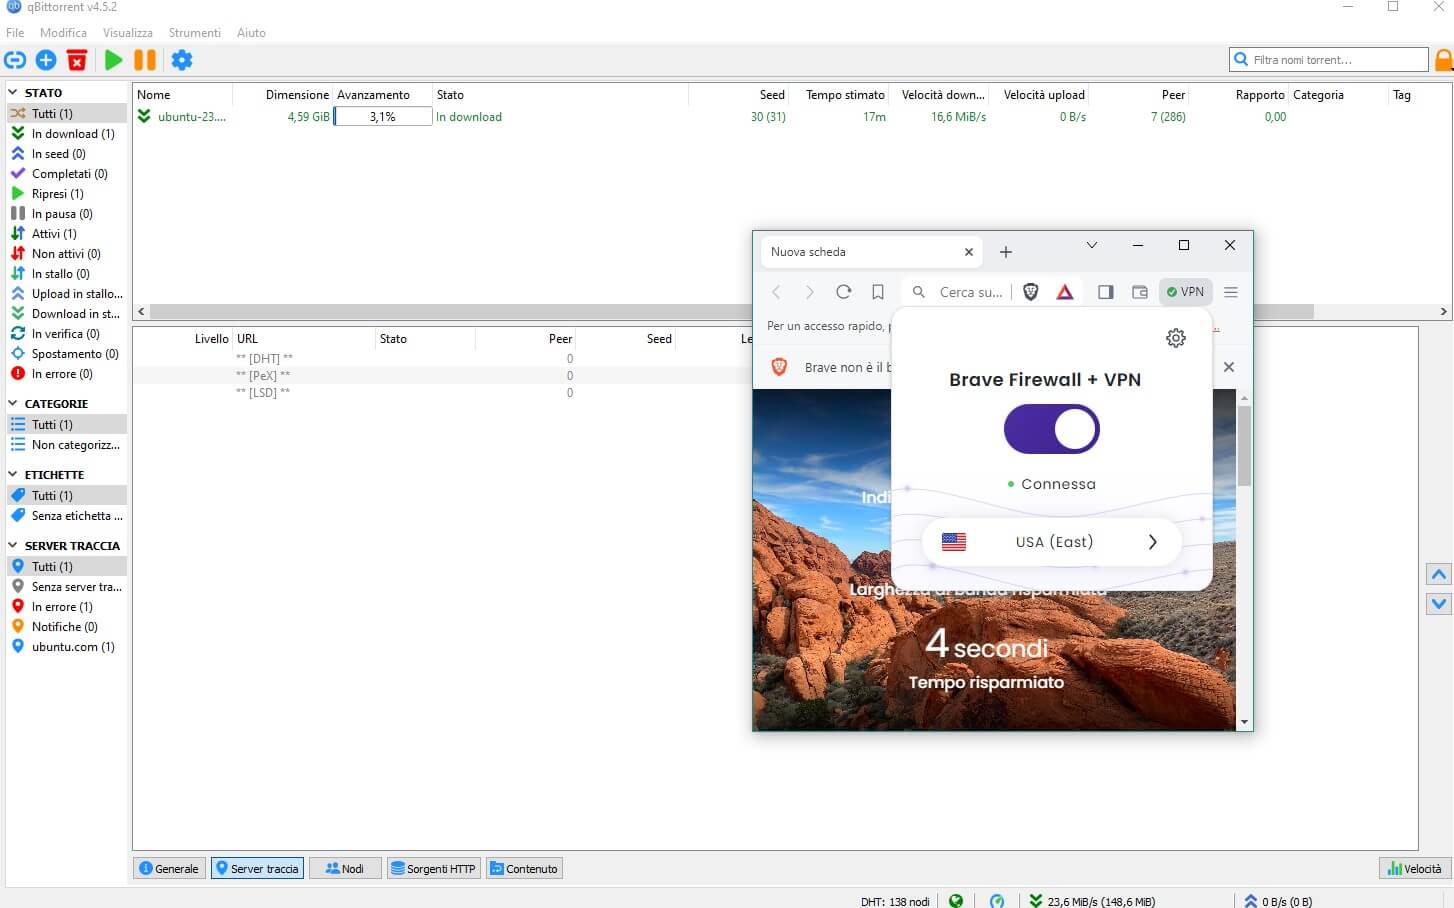
Task: Switch to the Generale tab
Action: point(169,868)
